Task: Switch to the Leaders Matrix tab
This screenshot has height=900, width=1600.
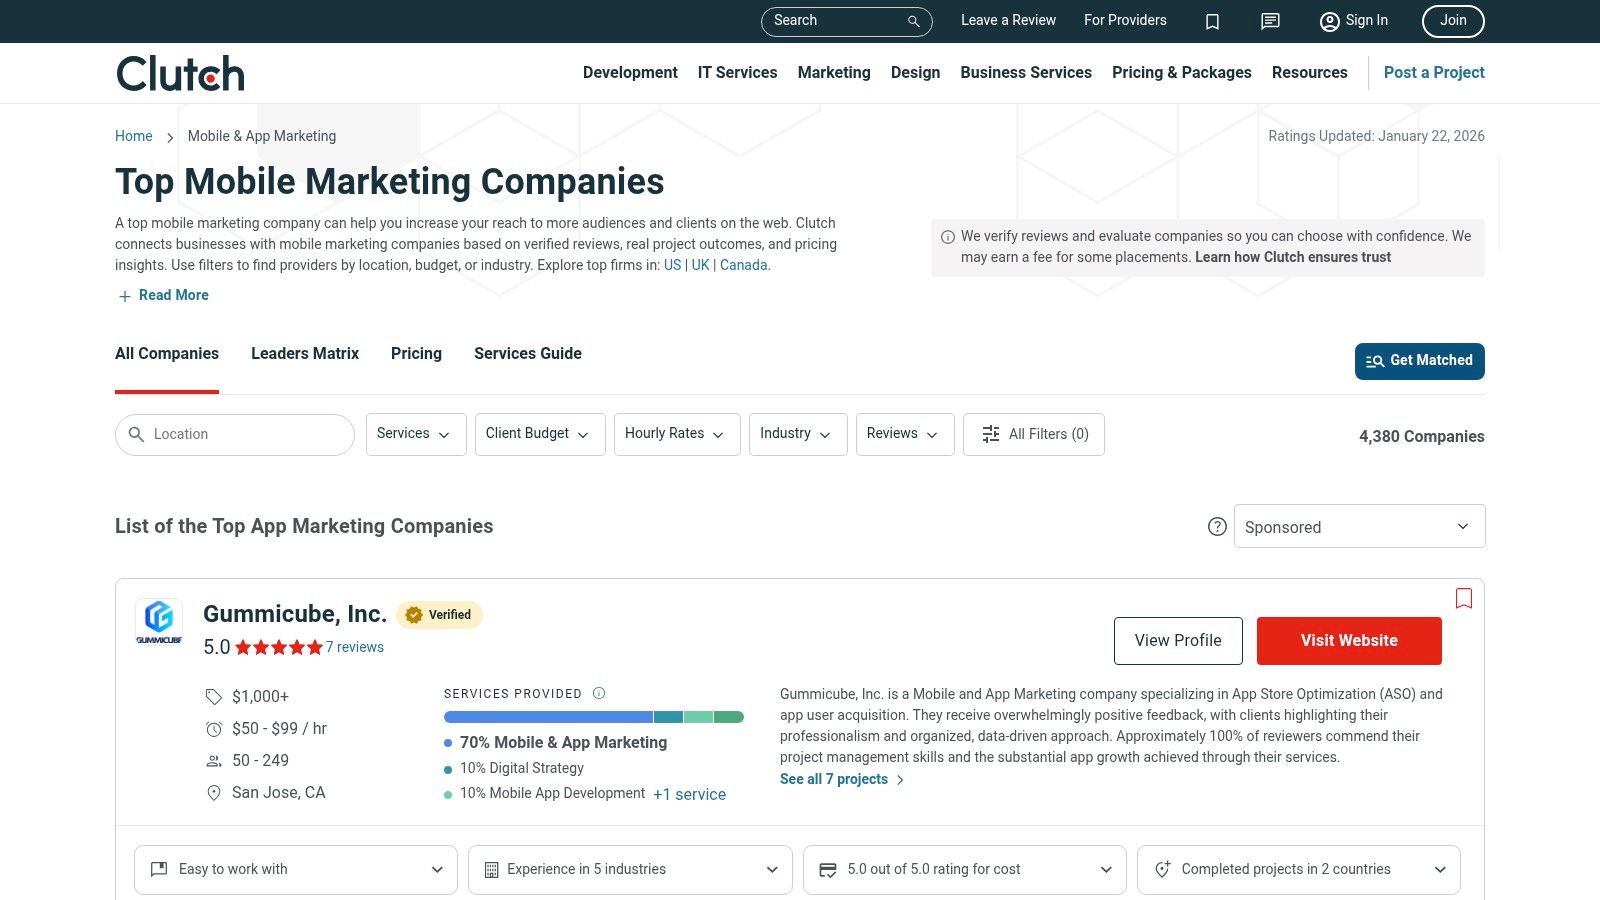Action: 305,353
